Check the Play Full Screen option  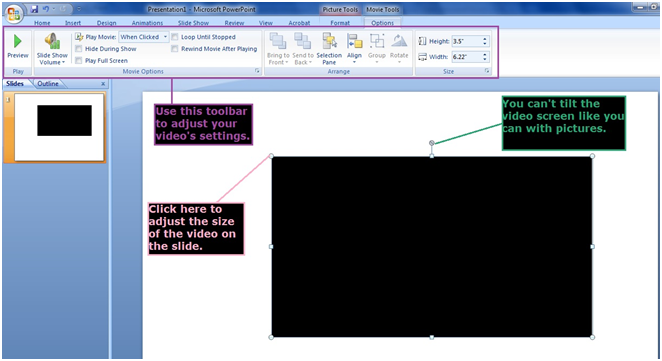[79, 61]
